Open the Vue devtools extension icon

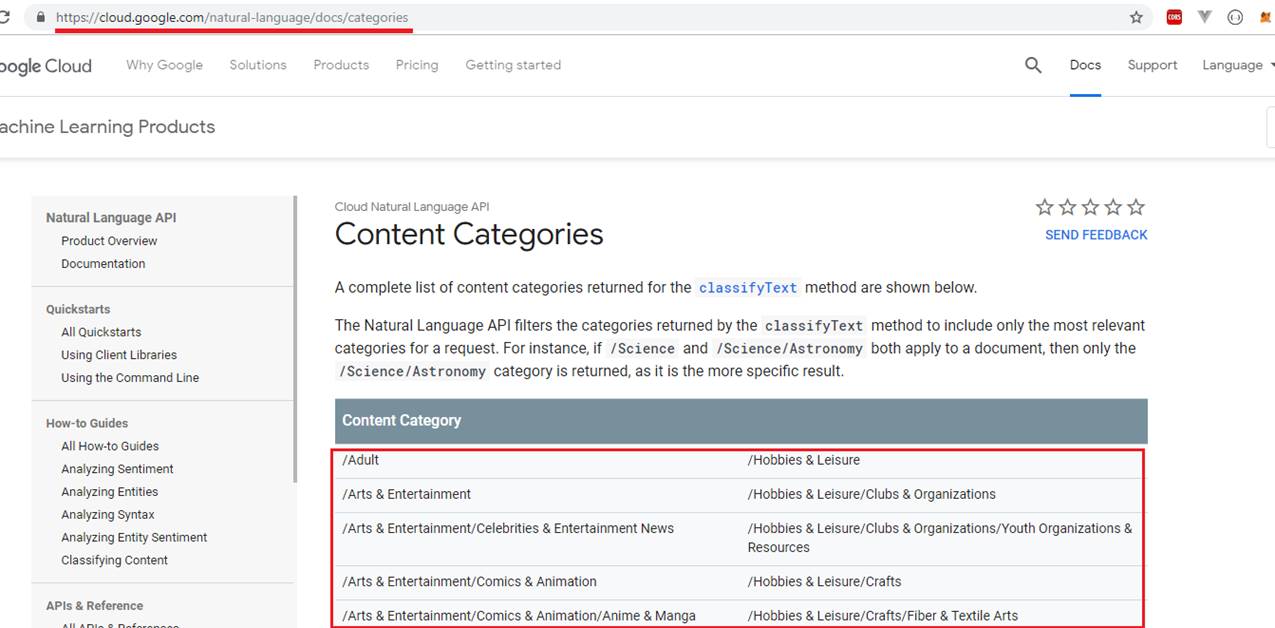(x=1205, y=17)
